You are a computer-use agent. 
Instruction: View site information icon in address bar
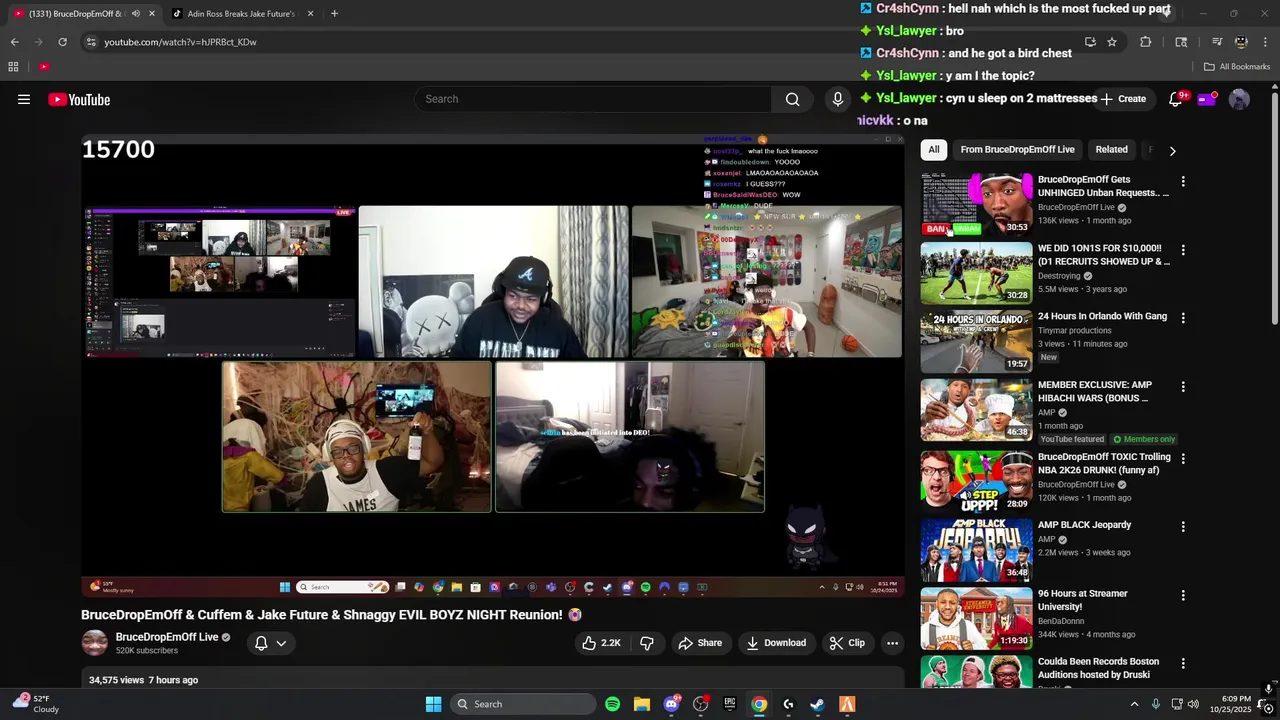coord(91,42)
